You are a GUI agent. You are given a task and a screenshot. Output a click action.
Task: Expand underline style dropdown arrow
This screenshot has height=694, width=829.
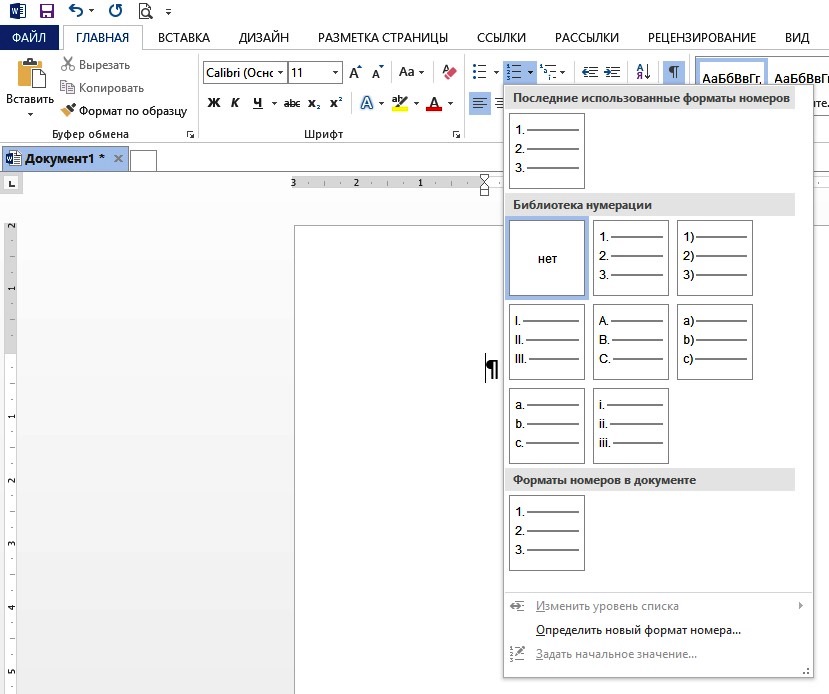[274, 103]
